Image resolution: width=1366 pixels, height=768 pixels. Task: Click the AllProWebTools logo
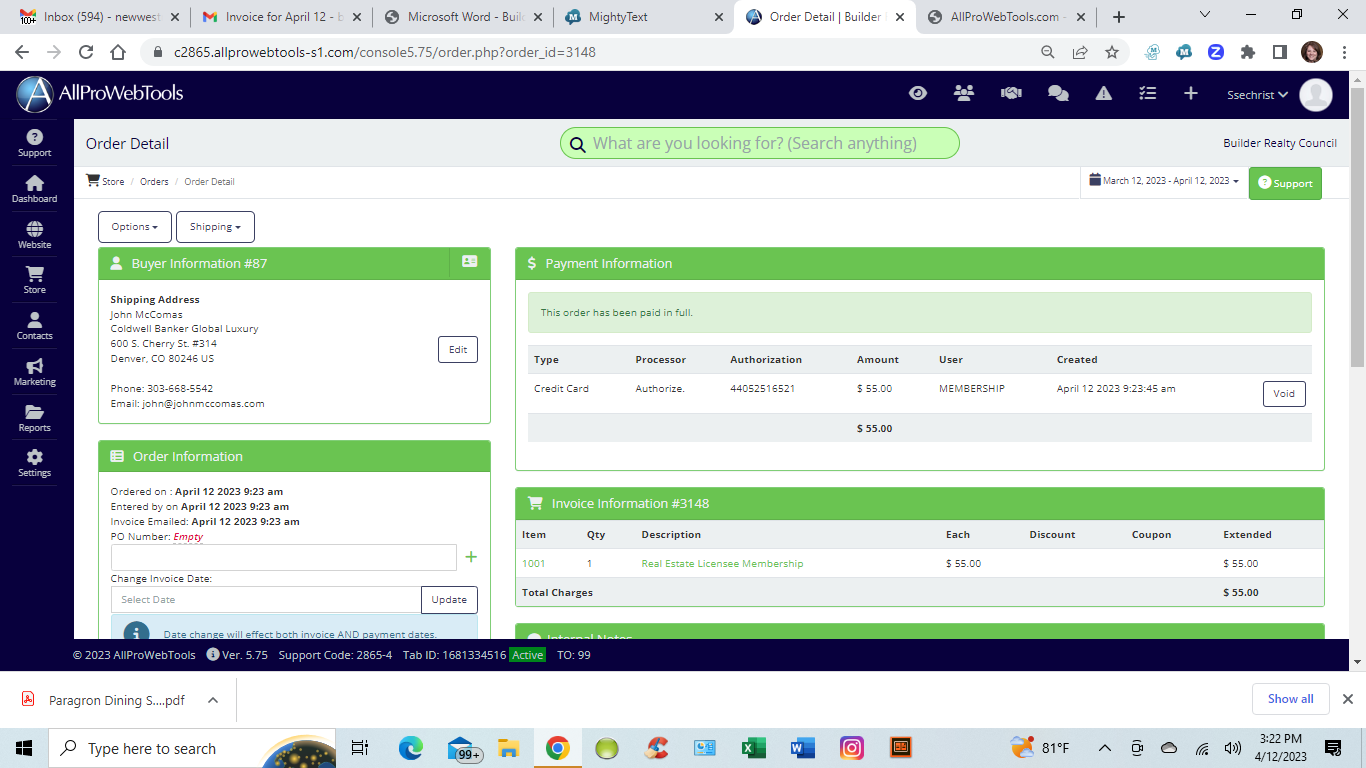(100, 94)
